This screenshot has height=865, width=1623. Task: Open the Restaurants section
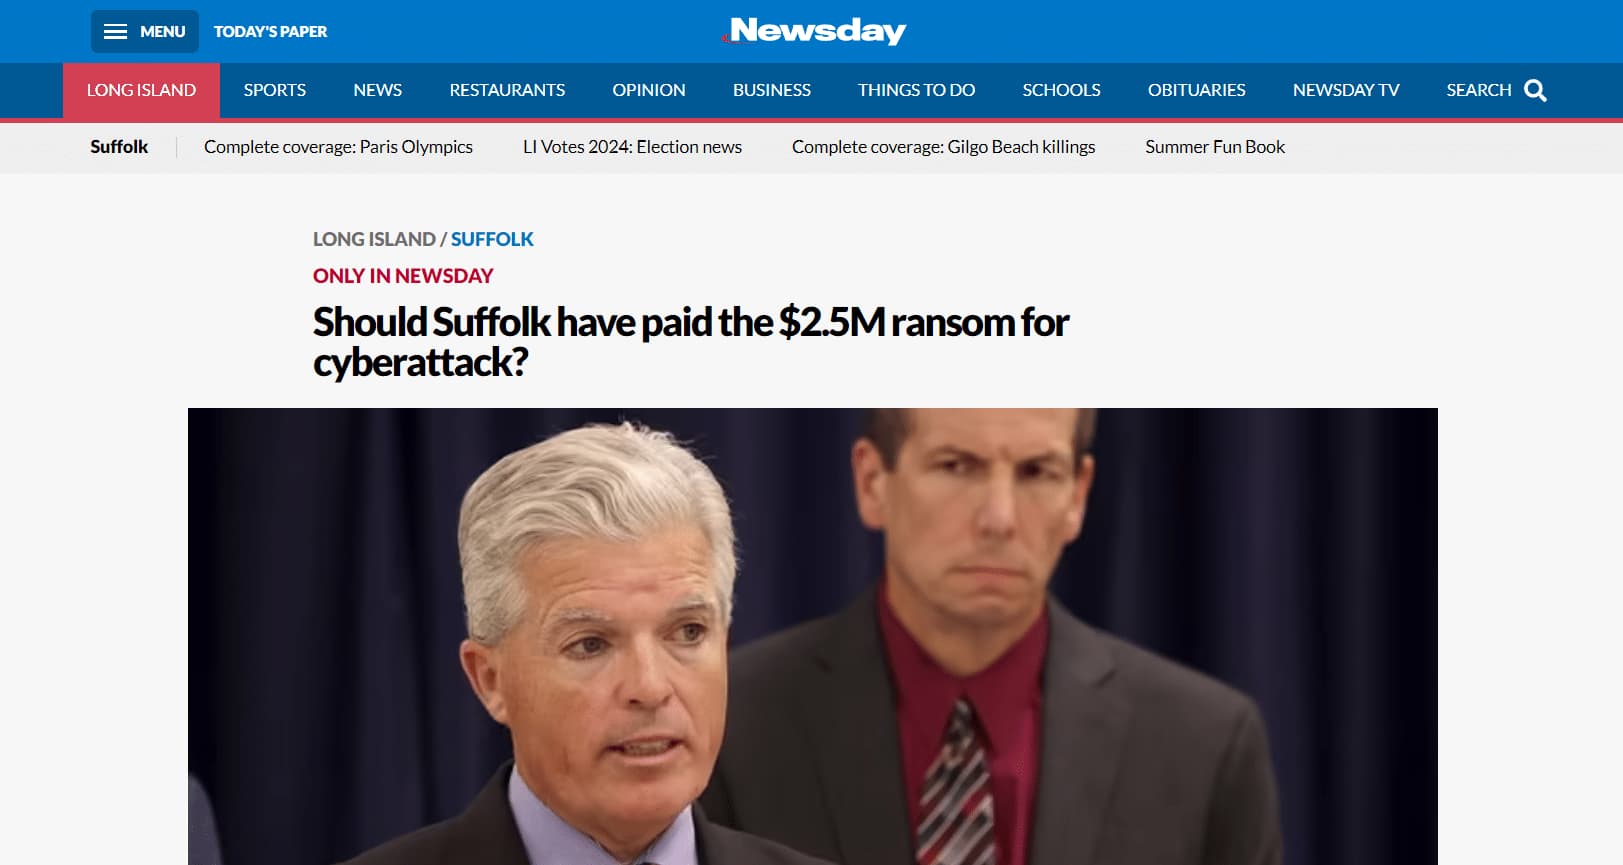[x=507, y=90]
